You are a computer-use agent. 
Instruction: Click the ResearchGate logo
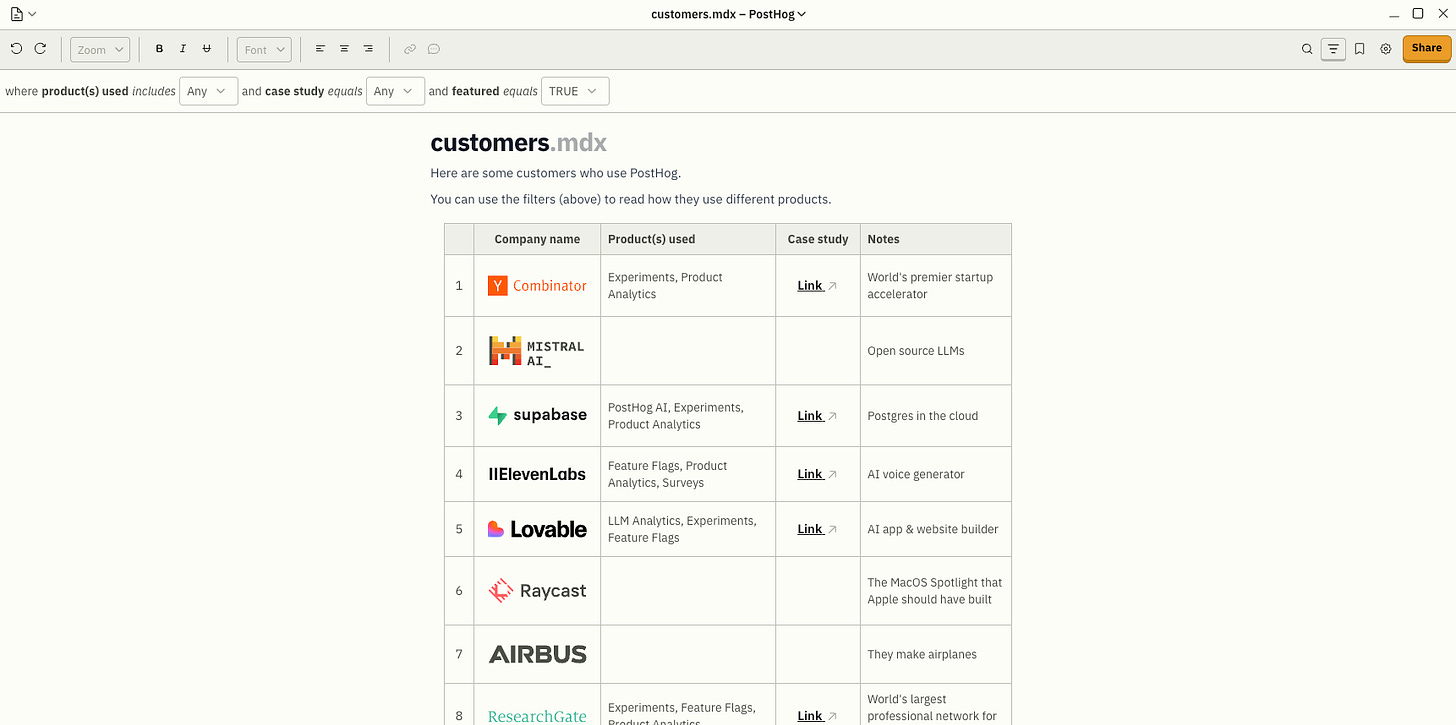pos(537,716)
